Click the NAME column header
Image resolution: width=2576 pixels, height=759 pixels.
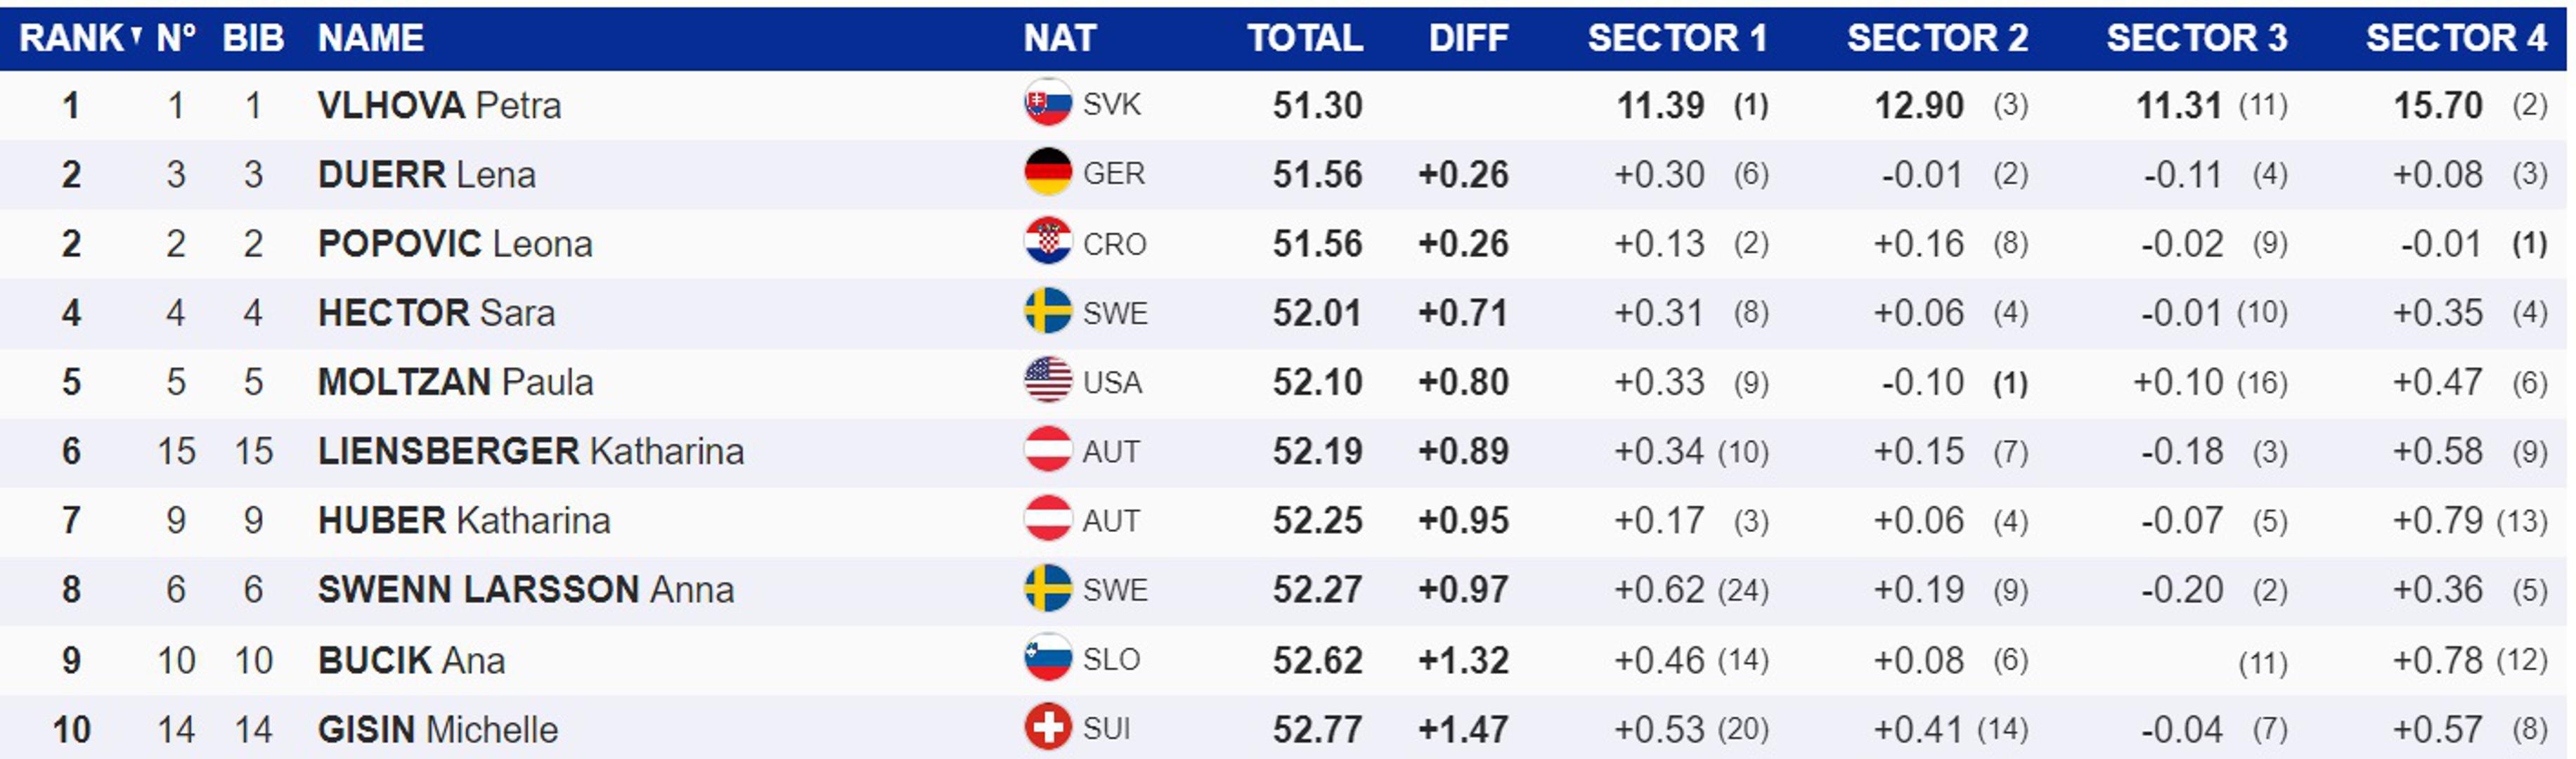(x=370, y=38)
